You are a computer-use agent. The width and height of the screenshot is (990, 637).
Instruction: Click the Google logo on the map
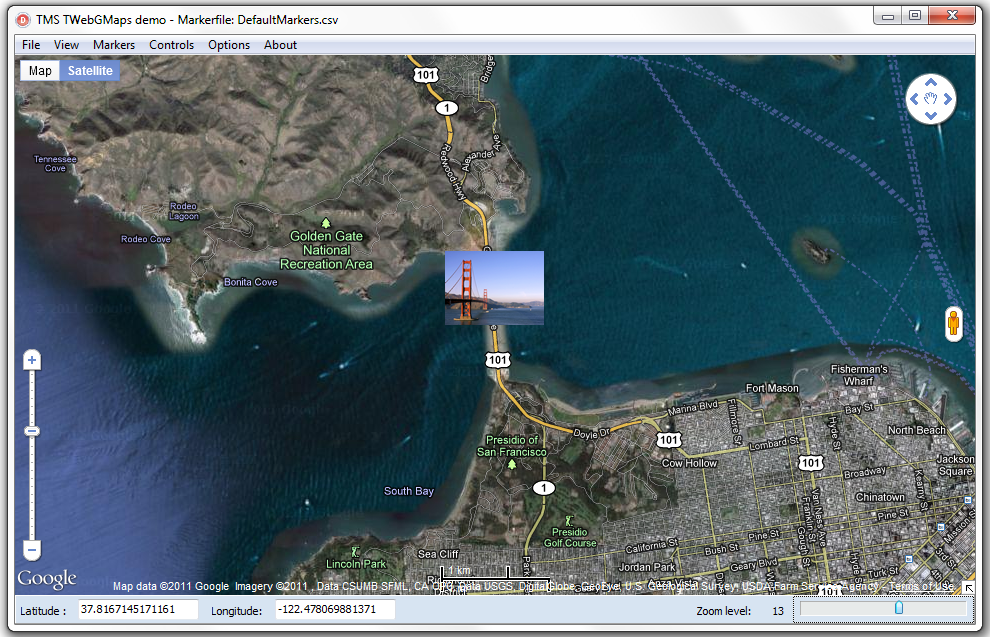(x=47, y=579)
